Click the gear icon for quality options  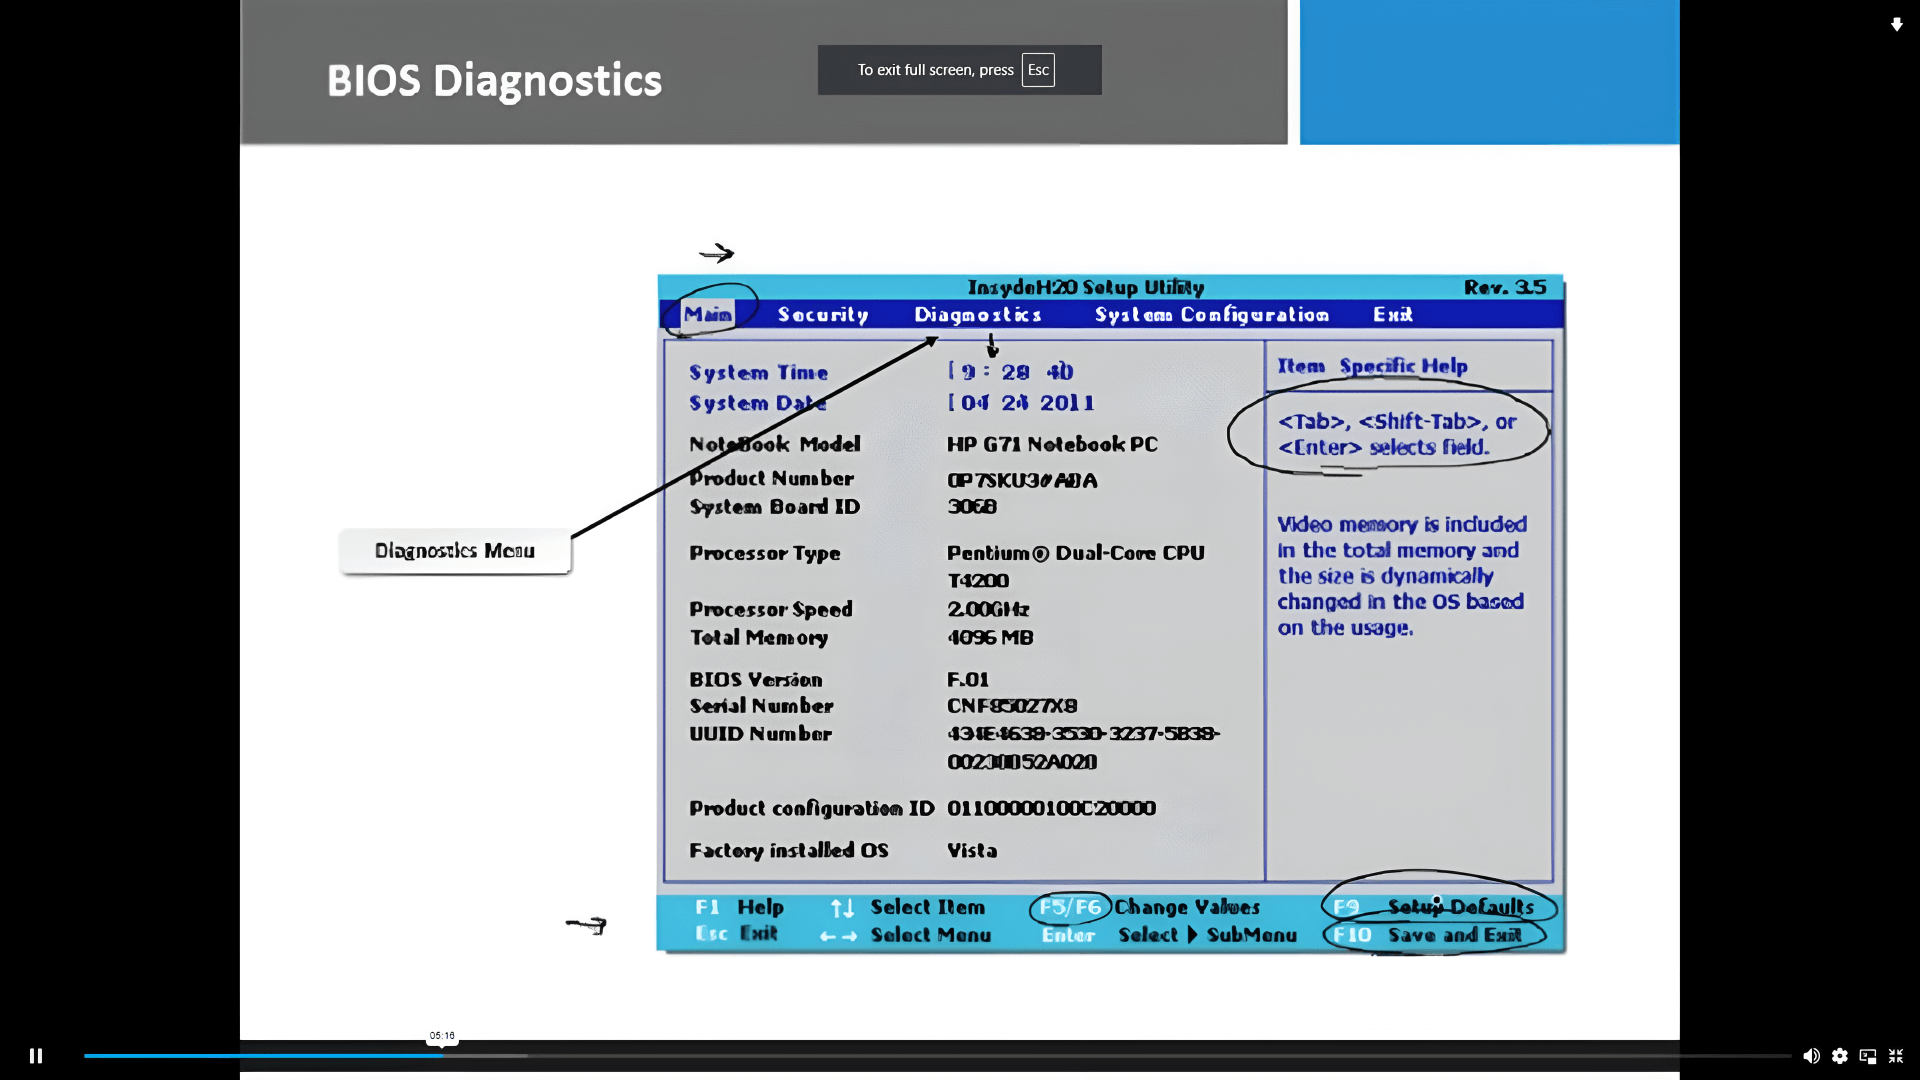point(1841,1055)
